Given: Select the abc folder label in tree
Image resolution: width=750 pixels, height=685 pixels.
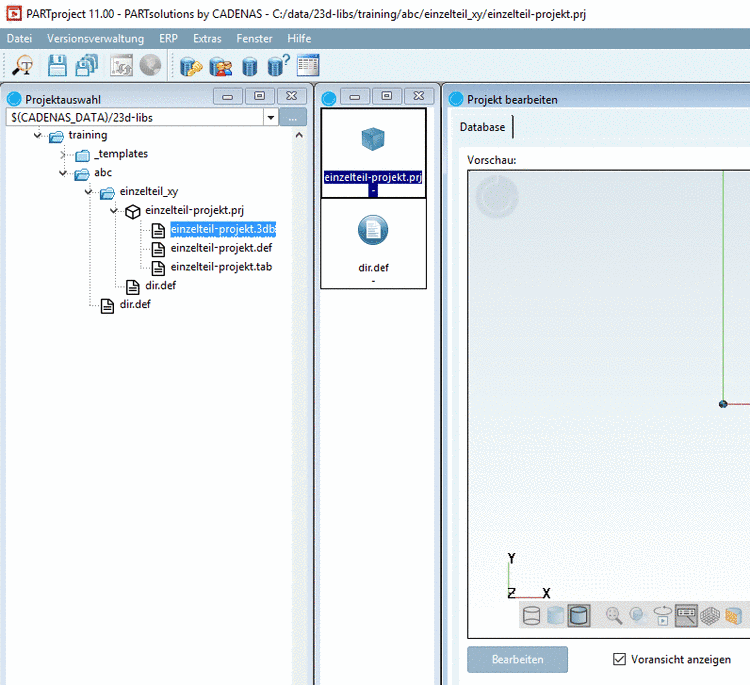Looking at the screenshot, I should coord(103,173).
